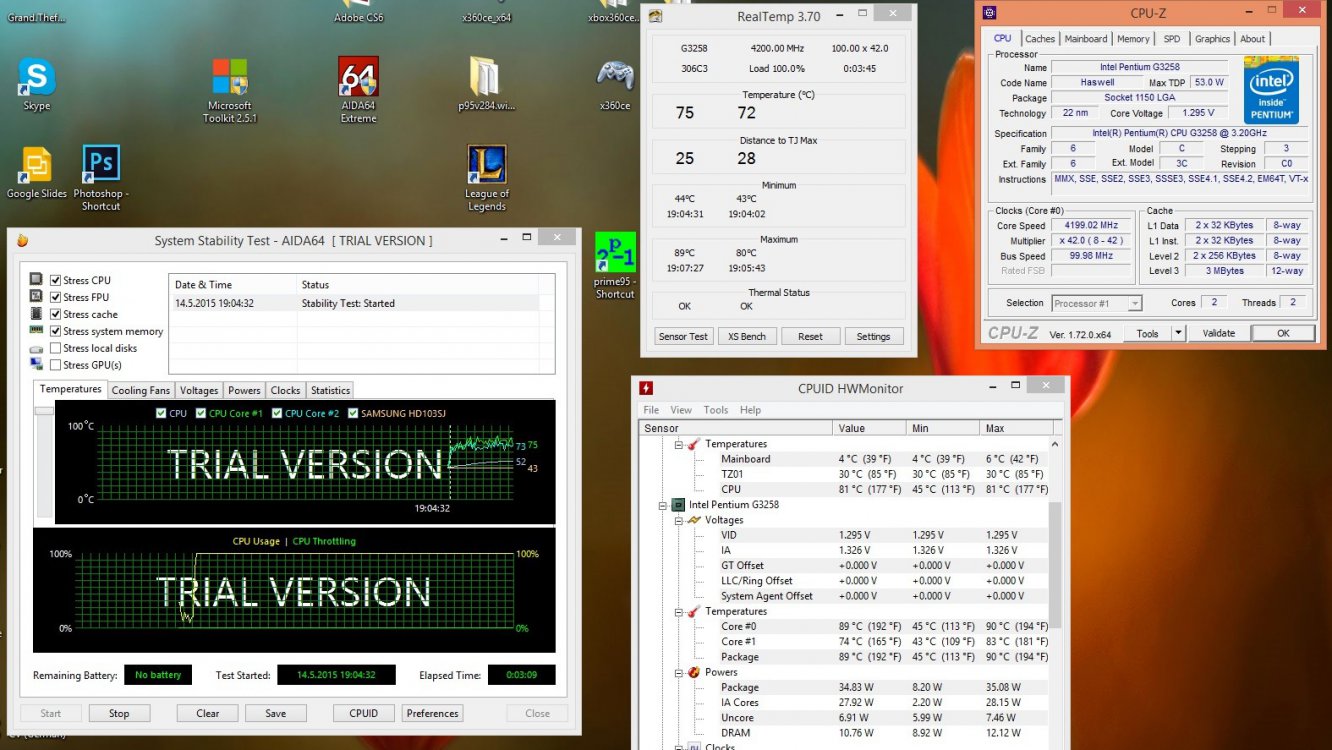Click the RealTemp title bar icon
Screen dimensions: 1332x750
[x=655, y=16]
